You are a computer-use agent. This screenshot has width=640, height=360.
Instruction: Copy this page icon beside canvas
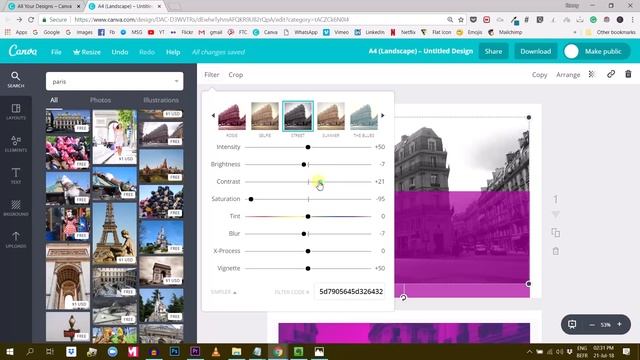[x=556, y=233]
